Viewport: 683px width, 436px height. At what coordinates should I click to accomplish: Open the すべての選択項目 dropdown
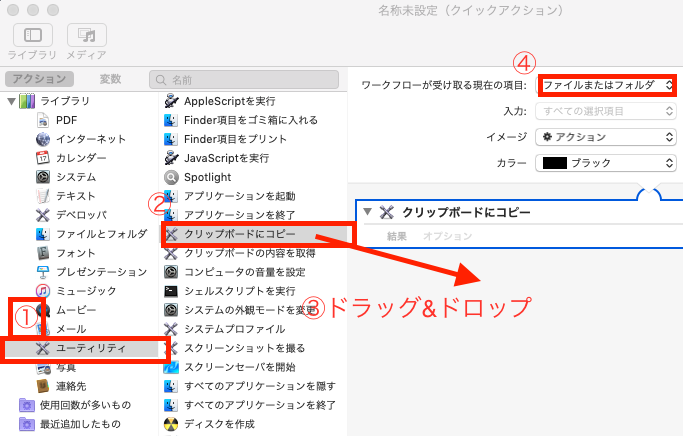(x=606, y=111)
